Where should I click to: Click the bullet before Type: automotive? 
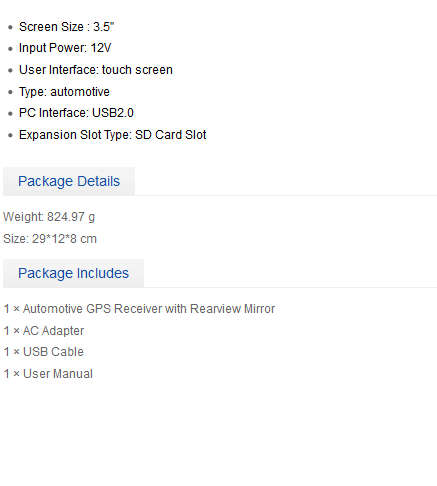click(10, 92)
